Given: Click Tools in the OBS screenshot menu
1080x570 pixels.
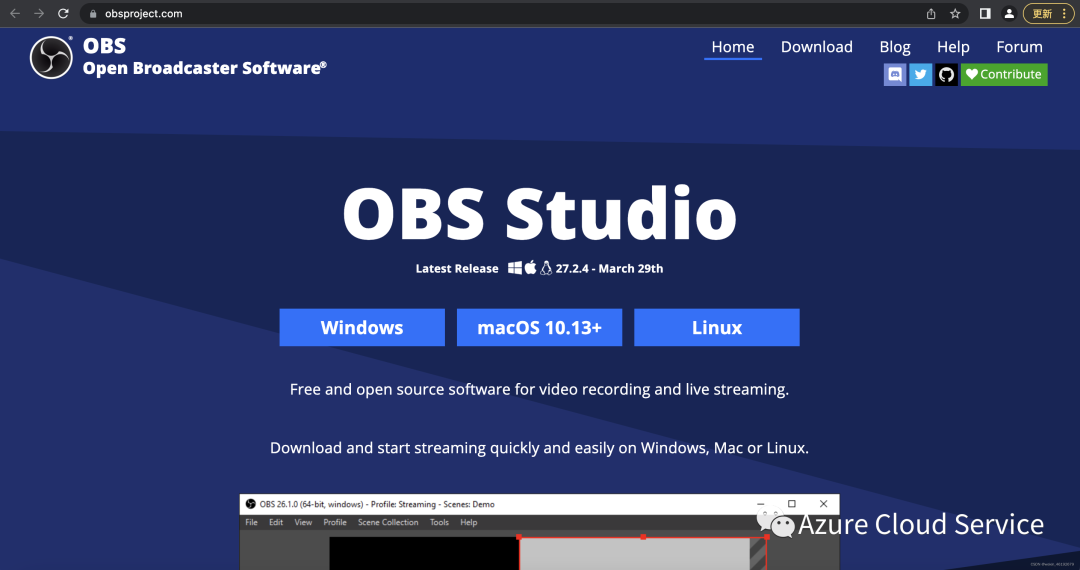Looking at the screenshot, I should tap(439, 522).
